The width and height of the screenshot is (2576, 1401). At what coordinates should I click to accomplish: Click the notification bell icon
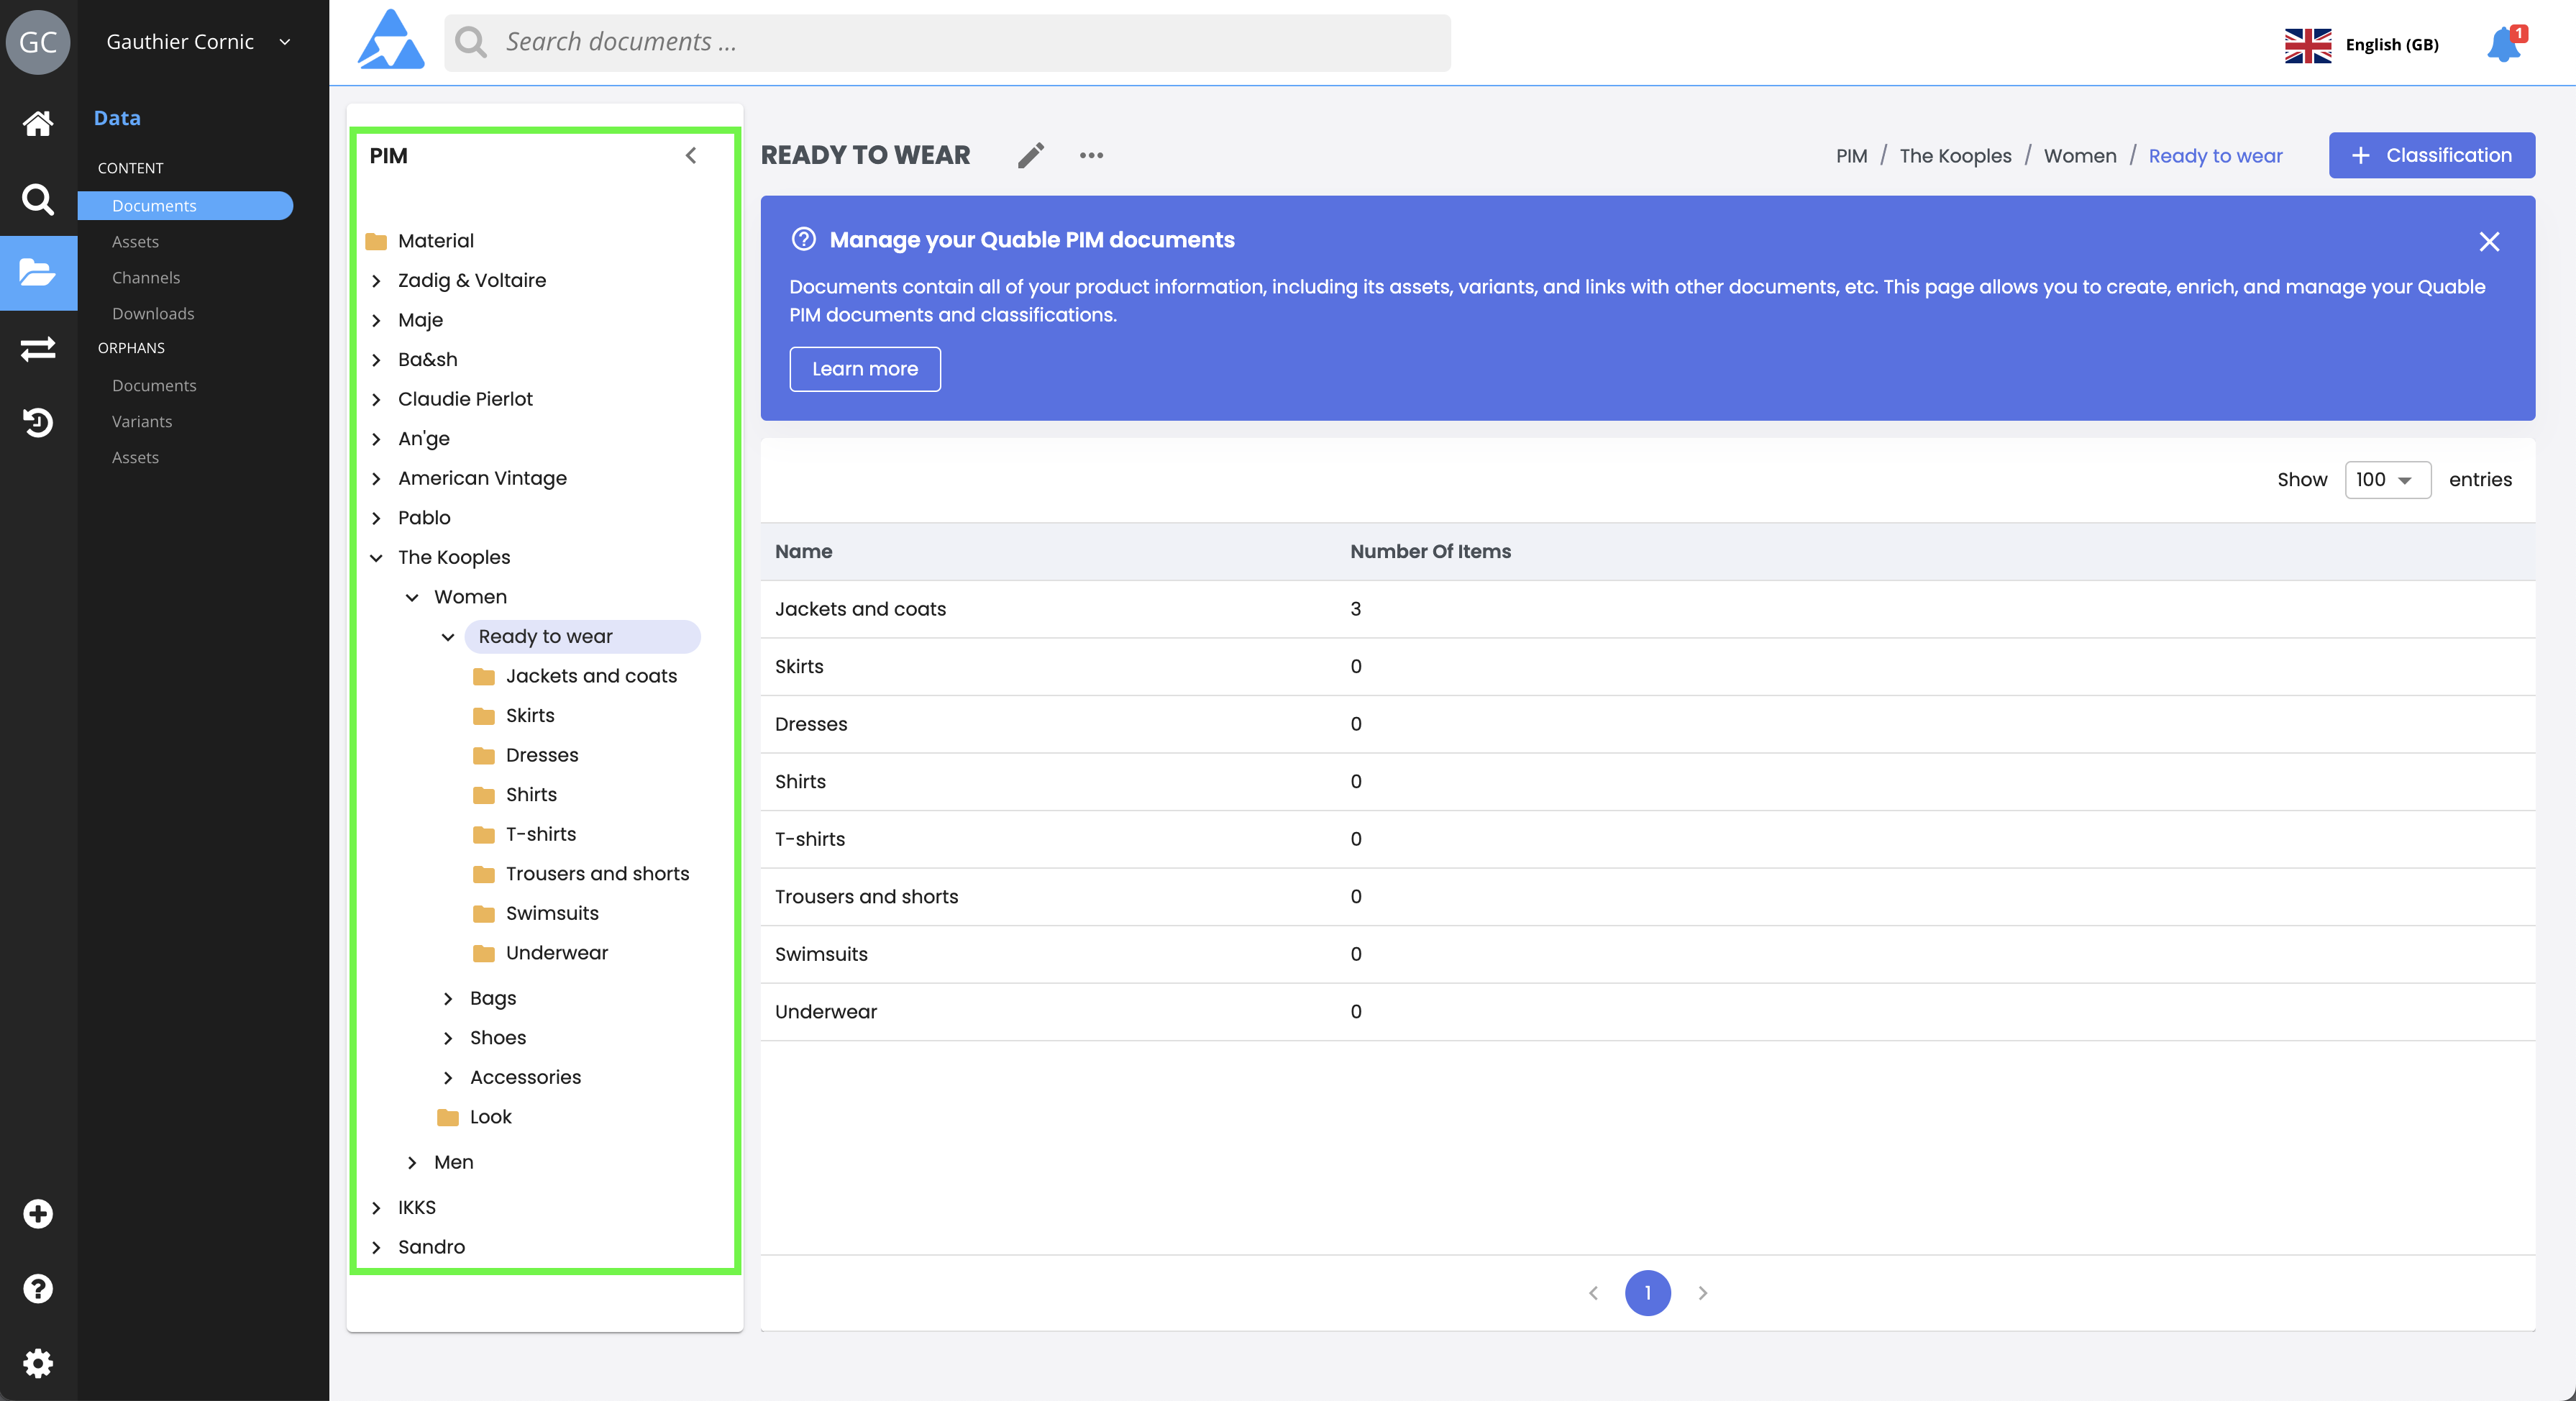point(2503,44)
